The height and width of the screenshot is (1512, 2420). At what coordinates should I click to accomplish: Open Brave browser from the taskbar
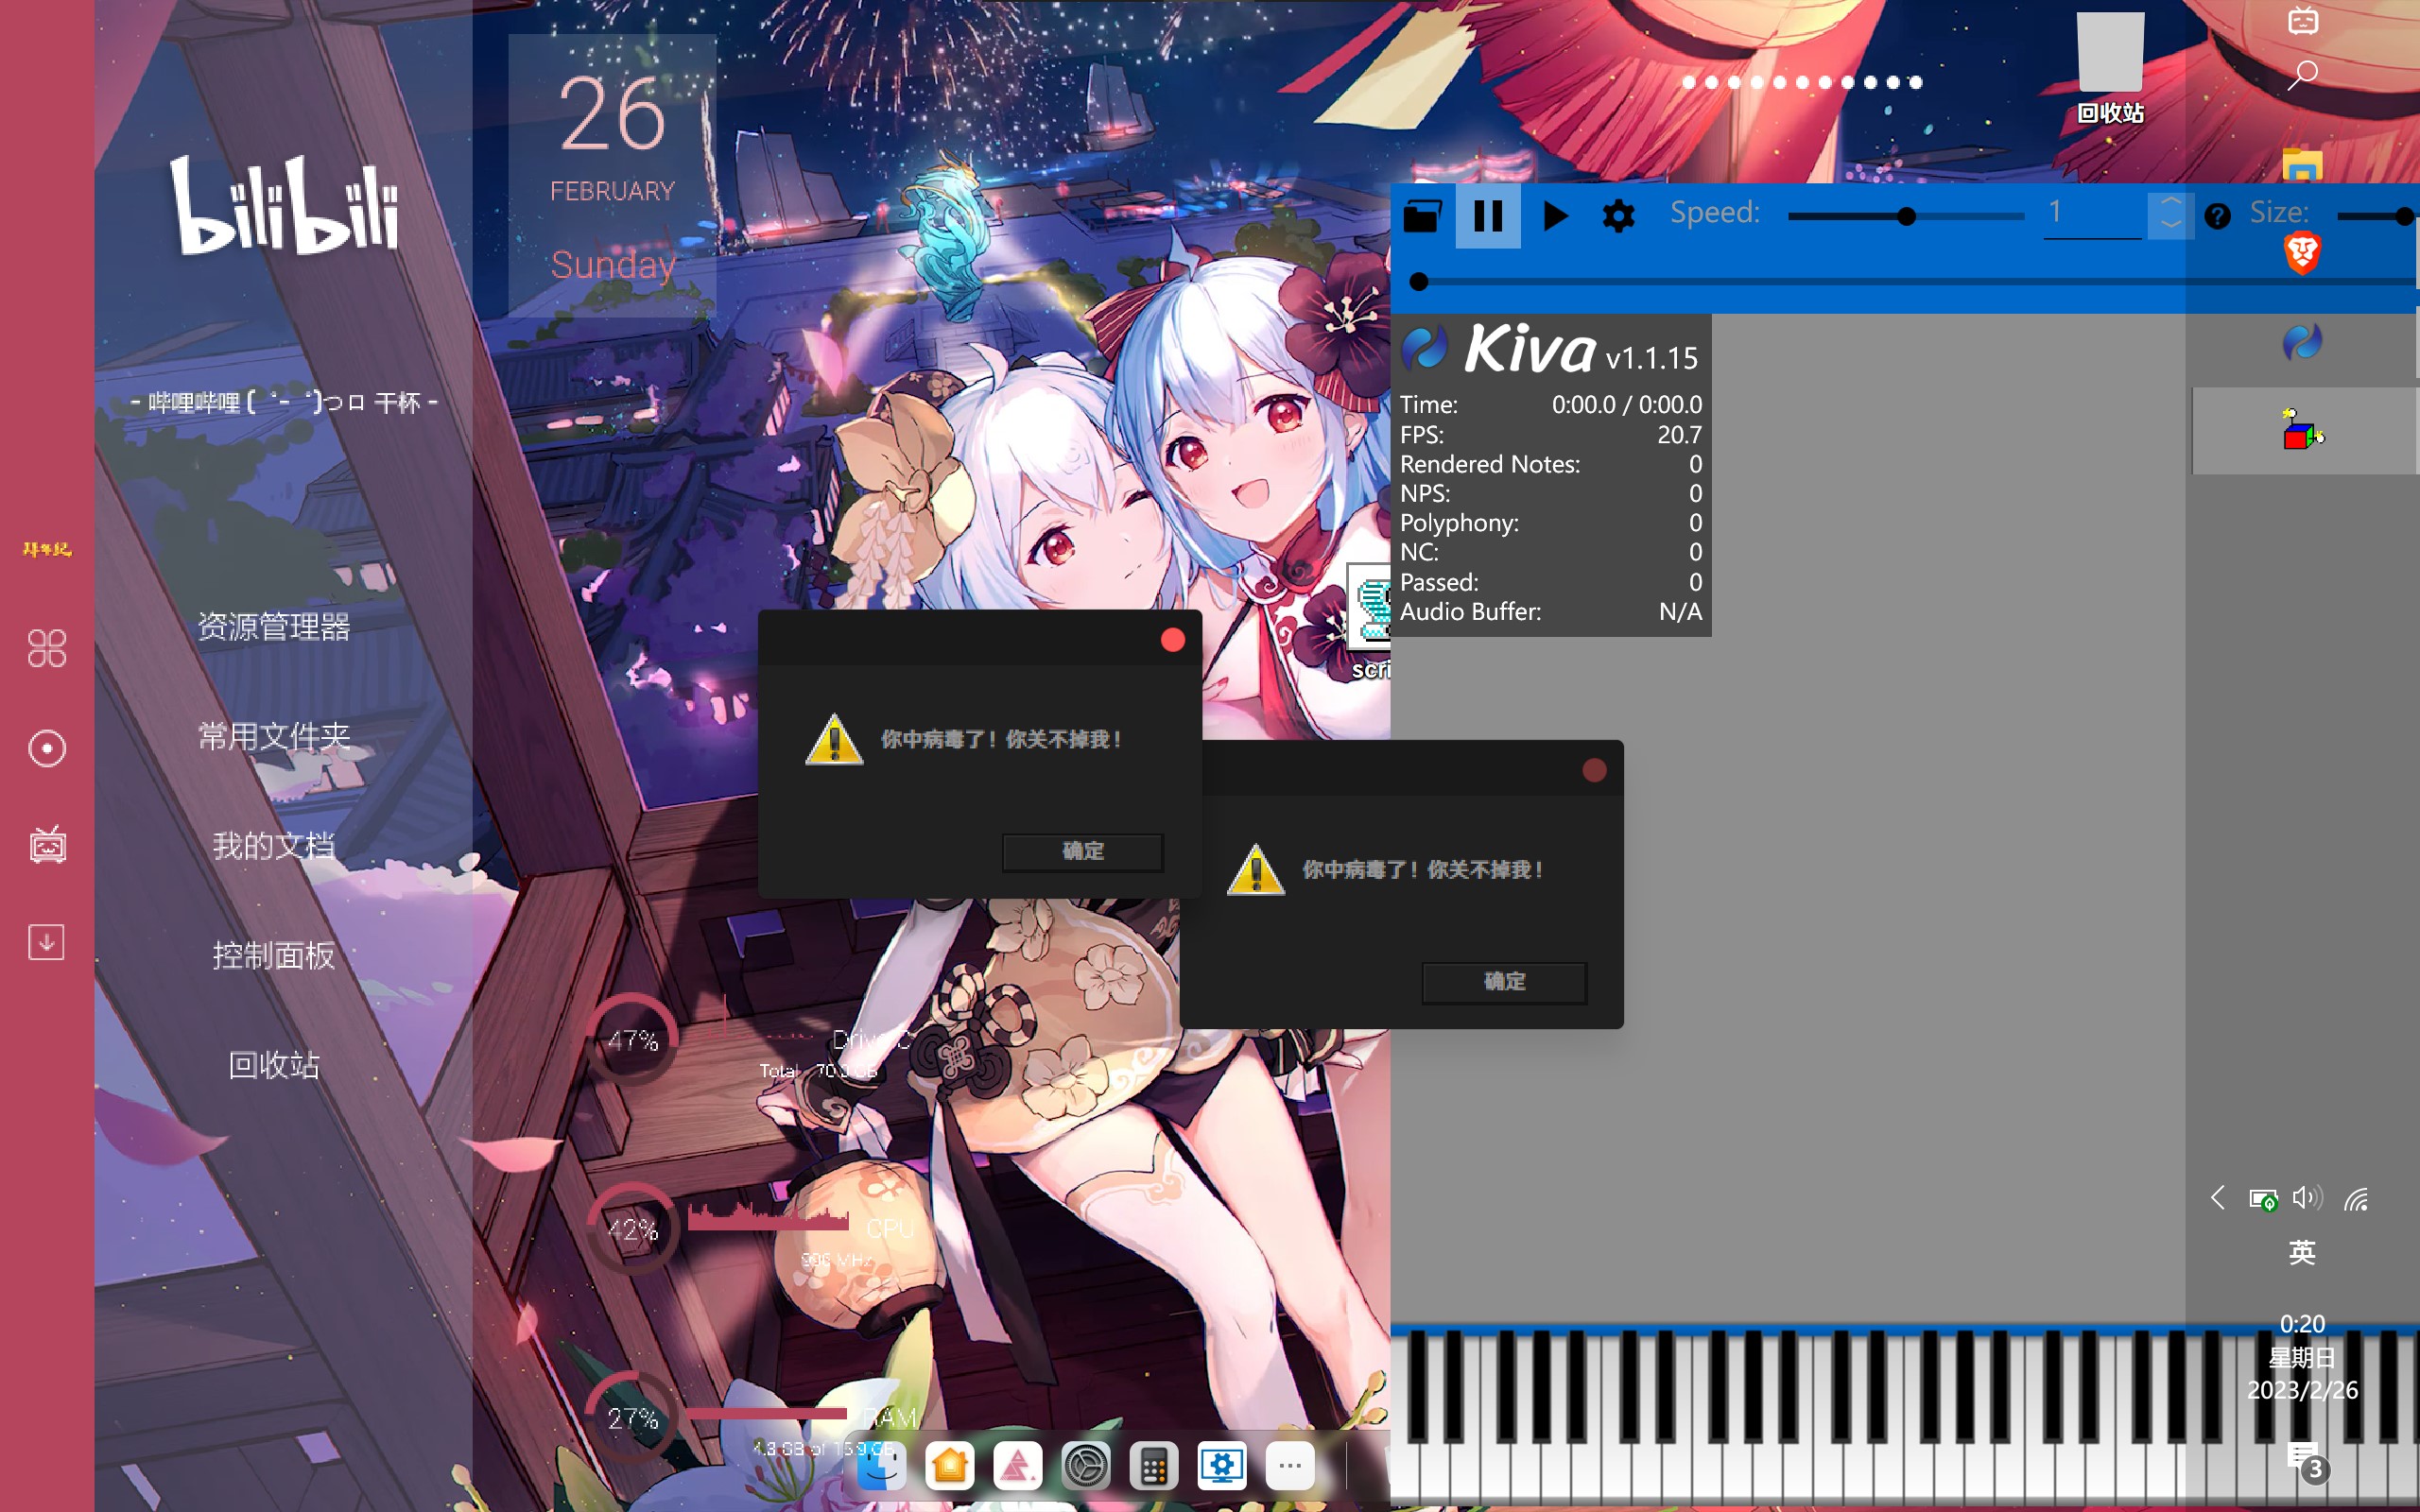pos(2302,254)
